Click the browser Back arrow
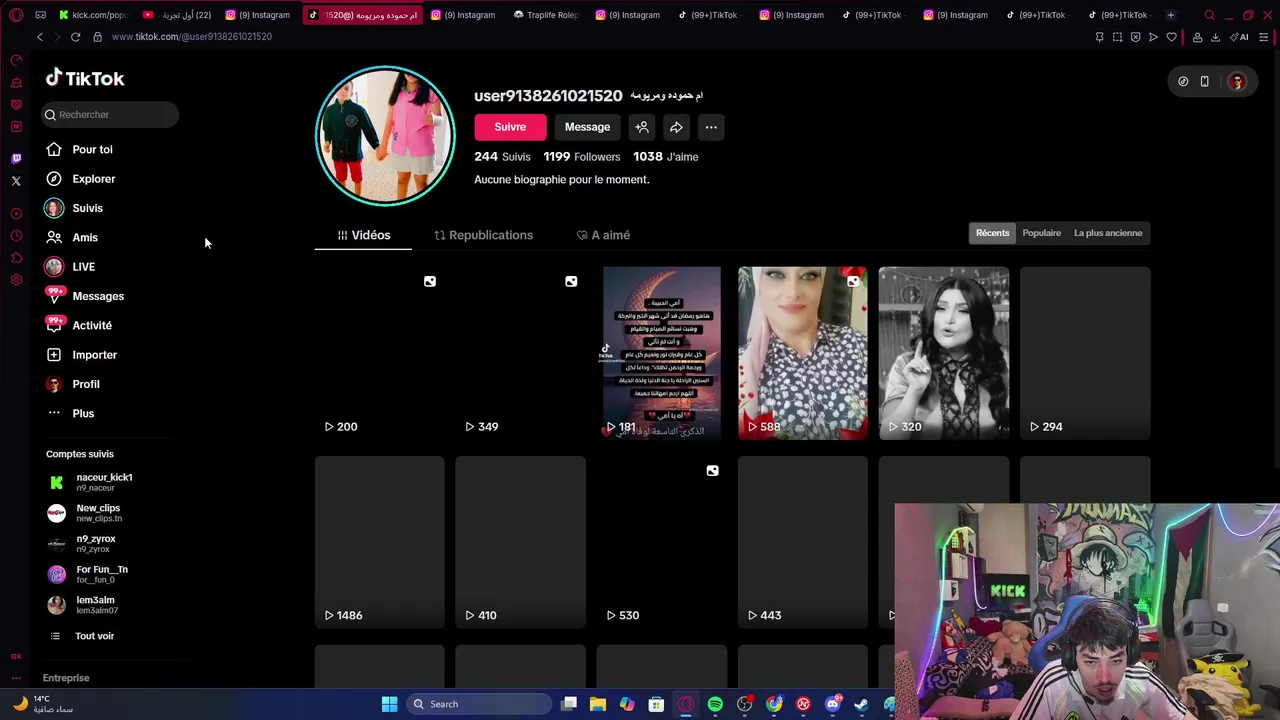 40,37
